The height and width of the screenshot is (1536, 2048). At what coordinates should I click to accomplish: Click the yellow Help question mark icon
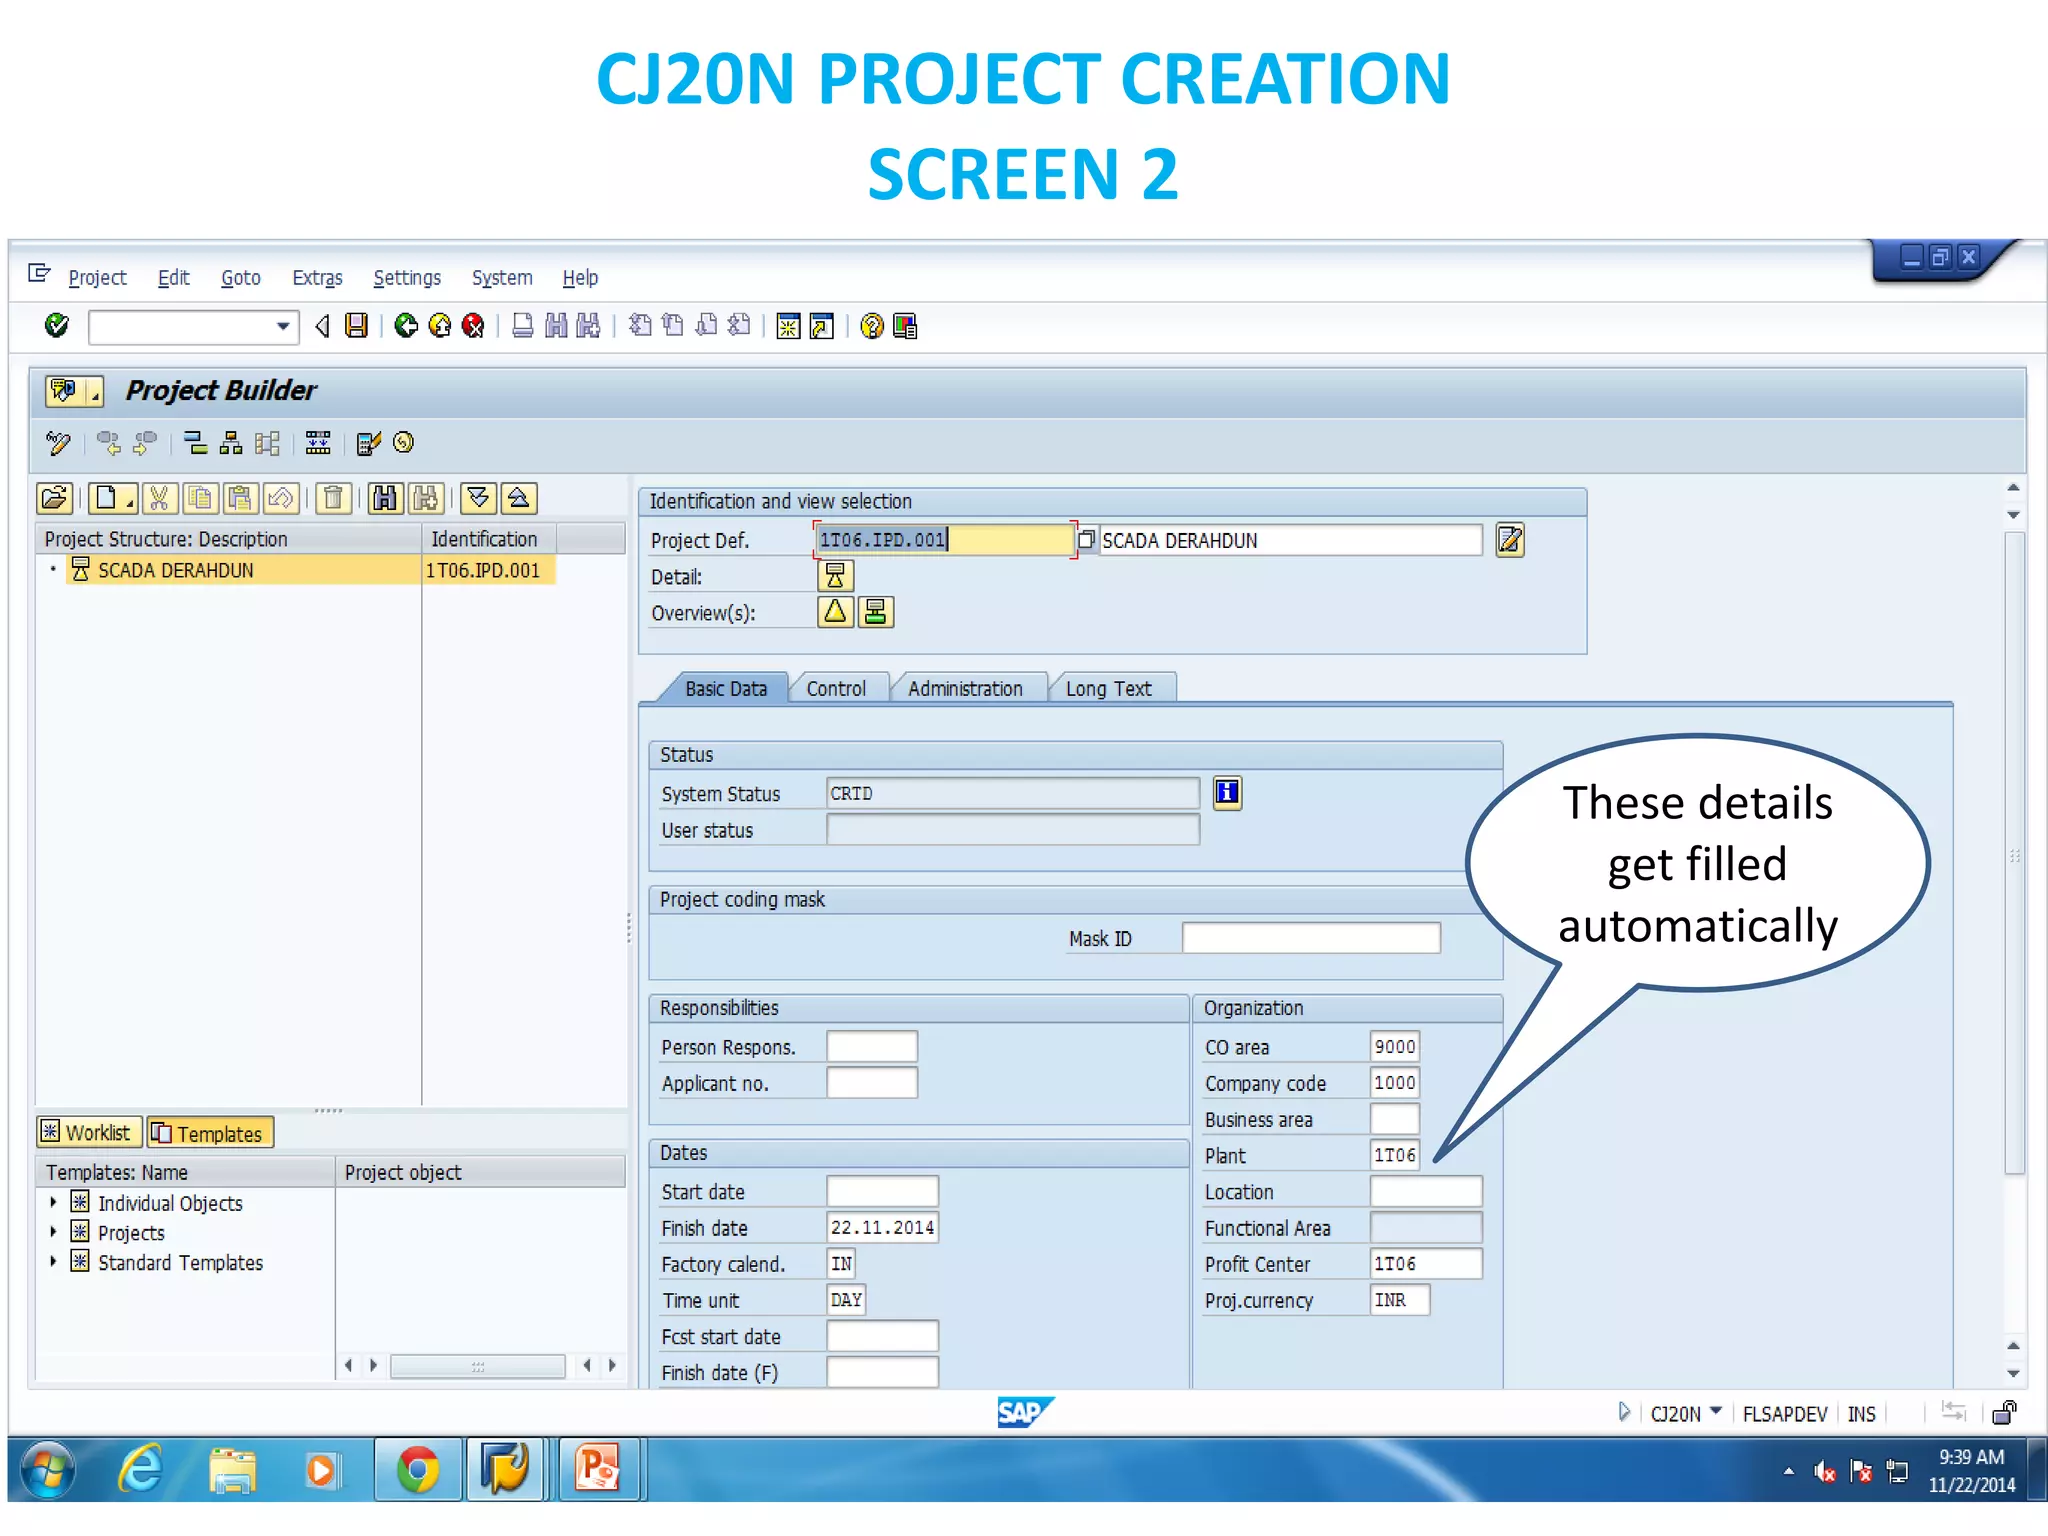871,326
